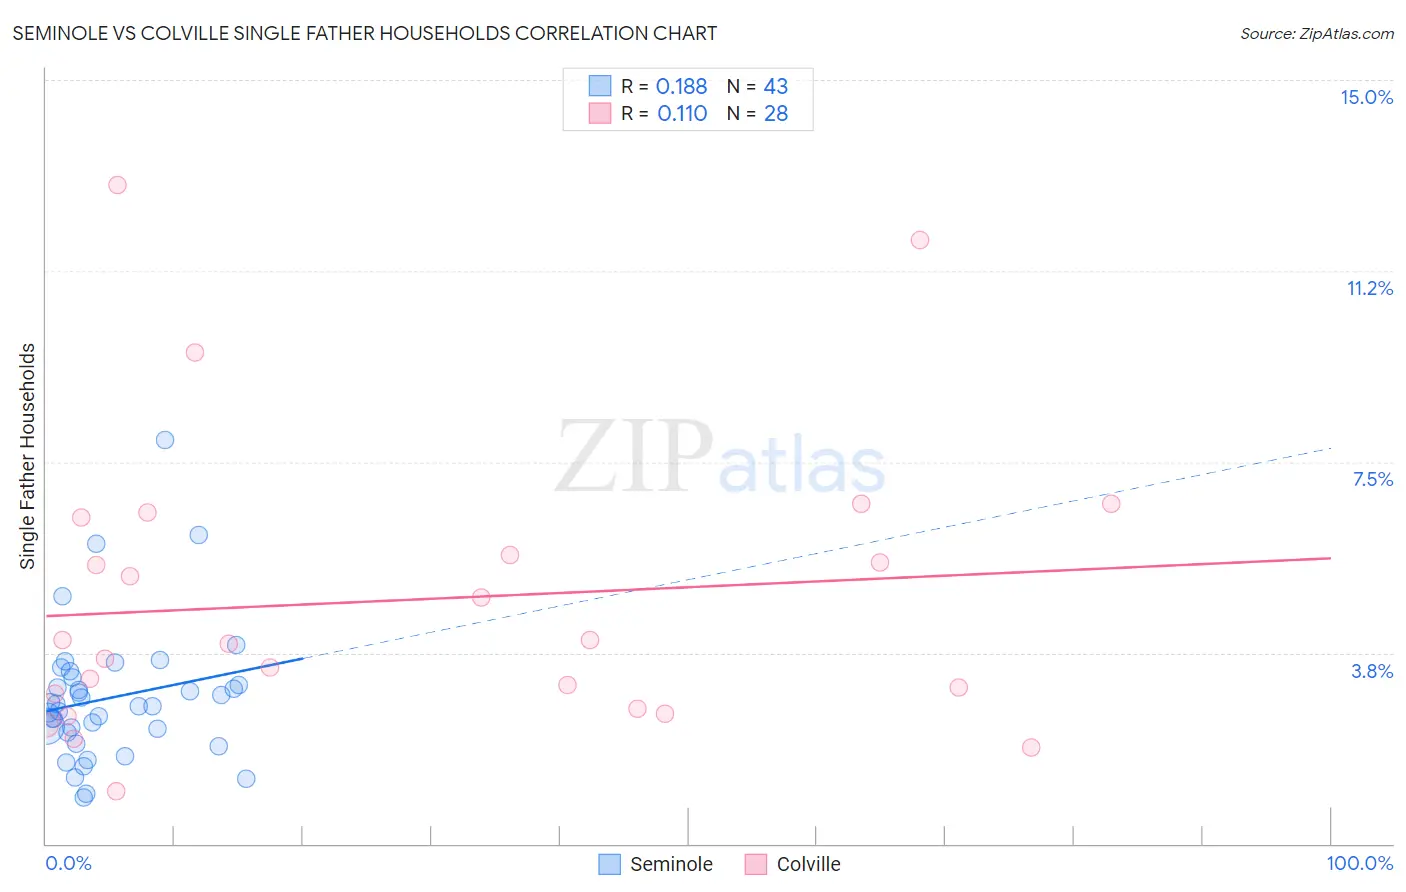Click the solid blue Seminole regression line
This screenshot has width=1406, height=892.
pos(173,684)
